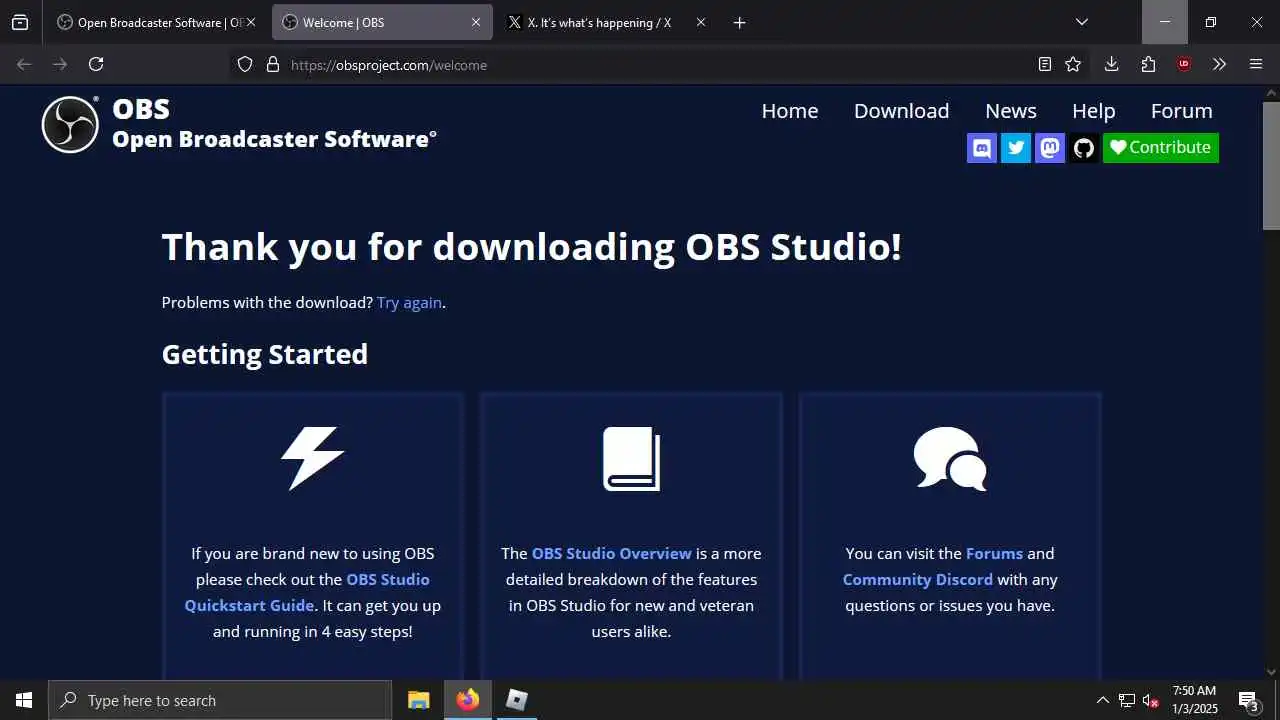
Task: Open the Home nav item
Action: 790,111
